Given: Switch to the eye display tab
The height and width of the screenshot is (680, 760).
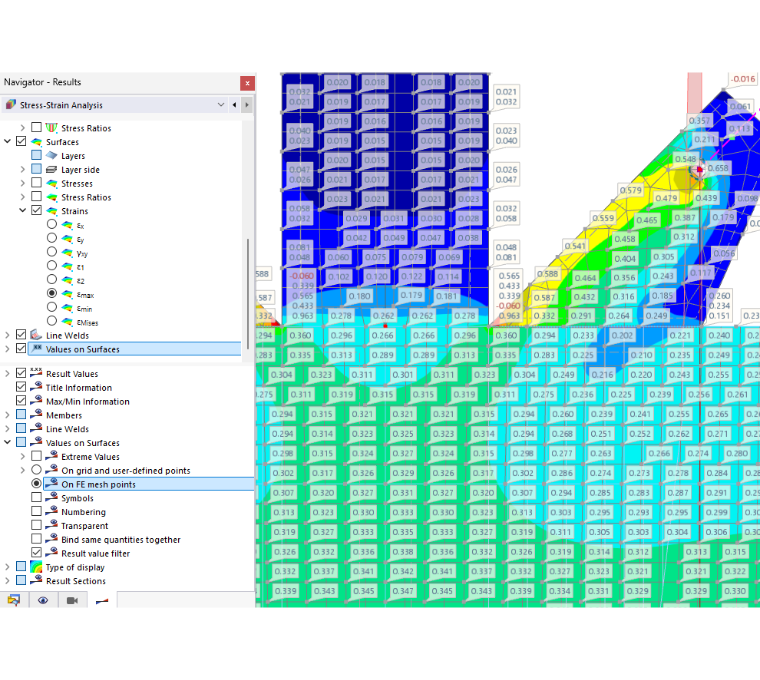Looking at the screenshot, I should tap(43, 600).
